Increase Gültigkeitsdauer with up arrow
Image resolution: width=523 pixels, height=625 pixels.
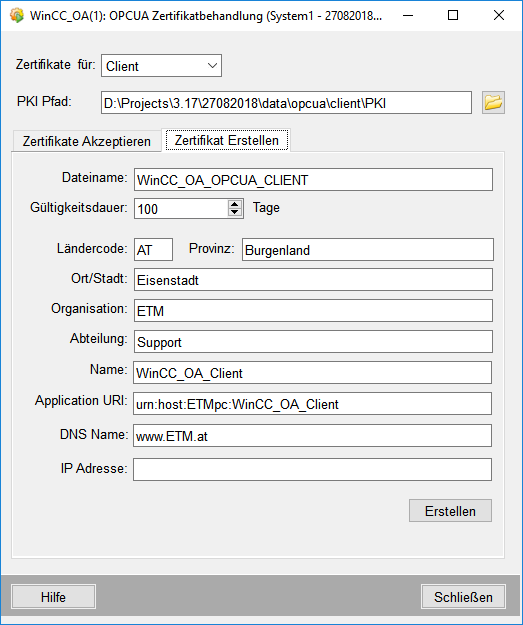click(235, 204)
